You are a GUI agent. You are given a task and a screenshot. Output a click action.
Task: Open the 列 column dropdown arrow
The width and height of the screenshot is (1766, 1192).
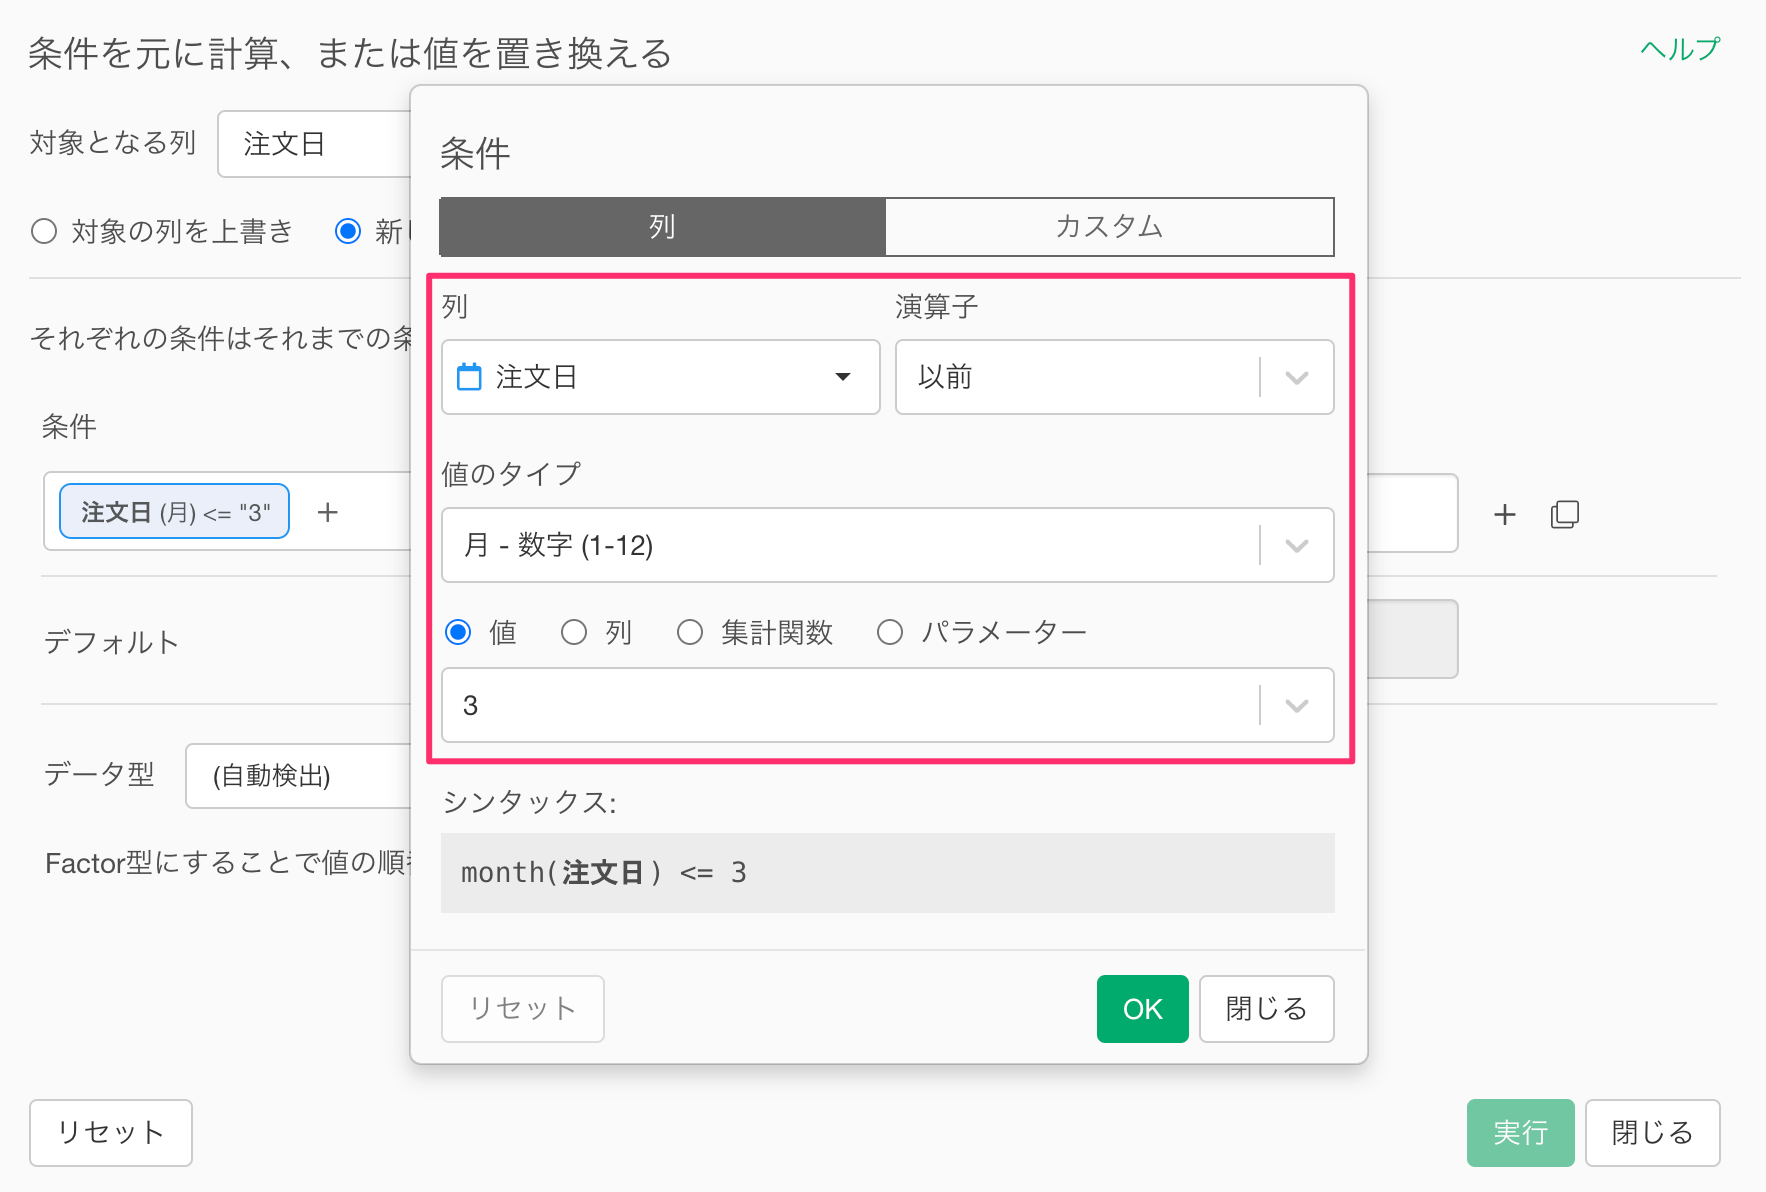click(x=842, y=377)
